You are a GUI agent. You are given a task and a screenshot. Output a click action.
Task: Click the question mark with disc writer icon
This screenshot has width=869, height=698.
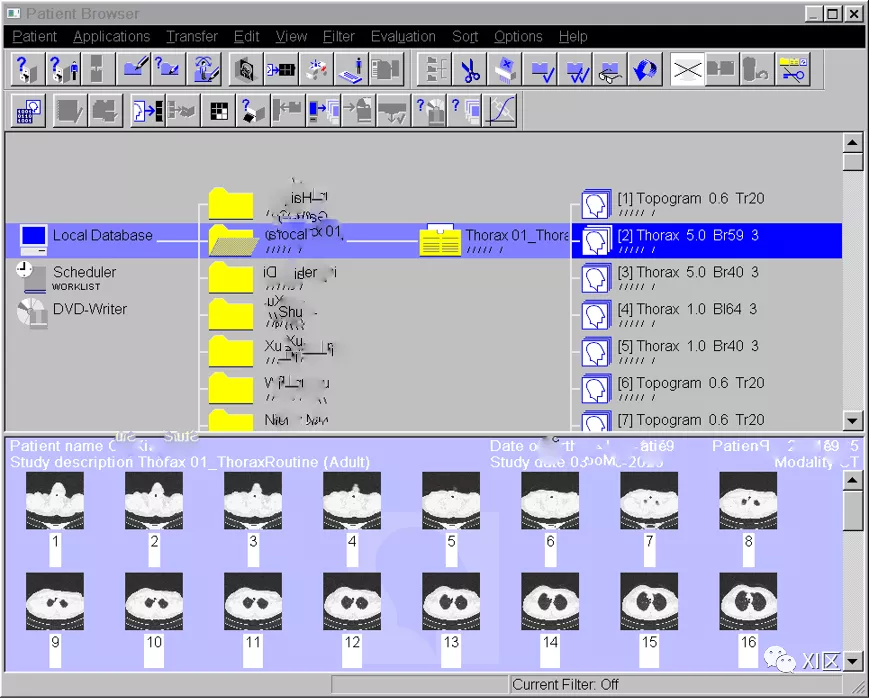[429, 110]
